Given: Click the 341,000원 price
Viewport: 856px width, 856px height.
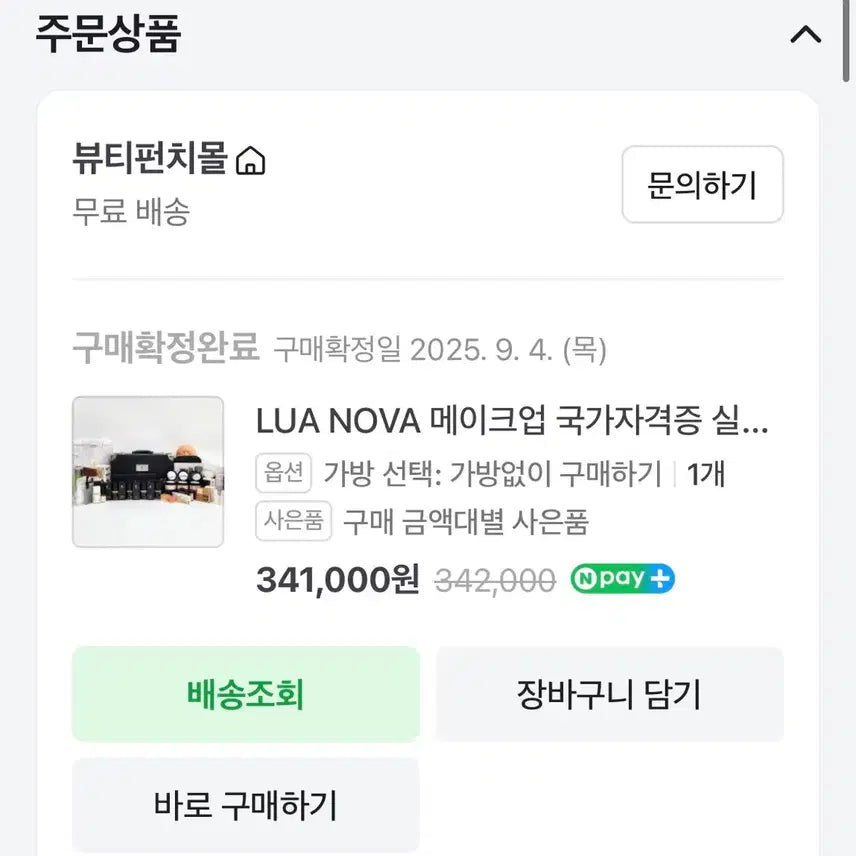Looking at the screenshot, I should (337, 580).
